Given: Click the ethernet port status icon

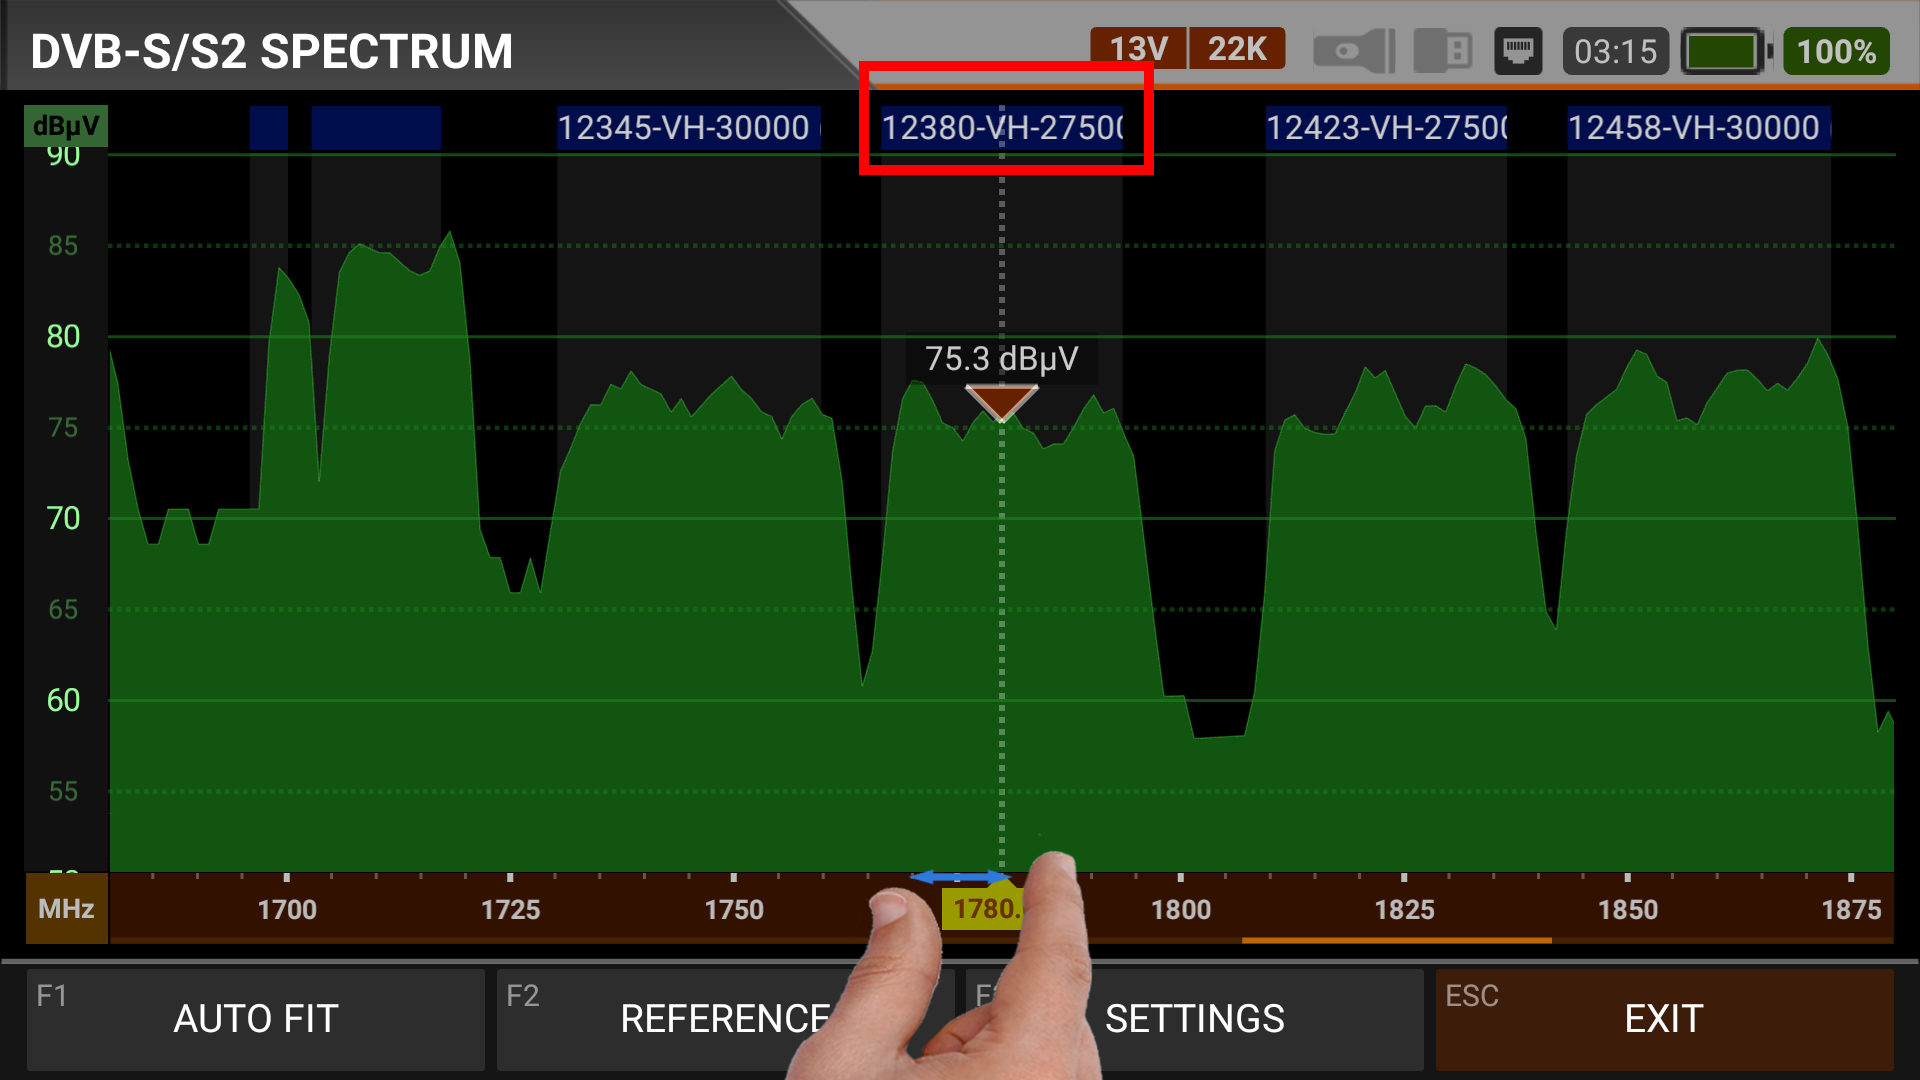Looking at the screenshot, I should [1518, 51].
